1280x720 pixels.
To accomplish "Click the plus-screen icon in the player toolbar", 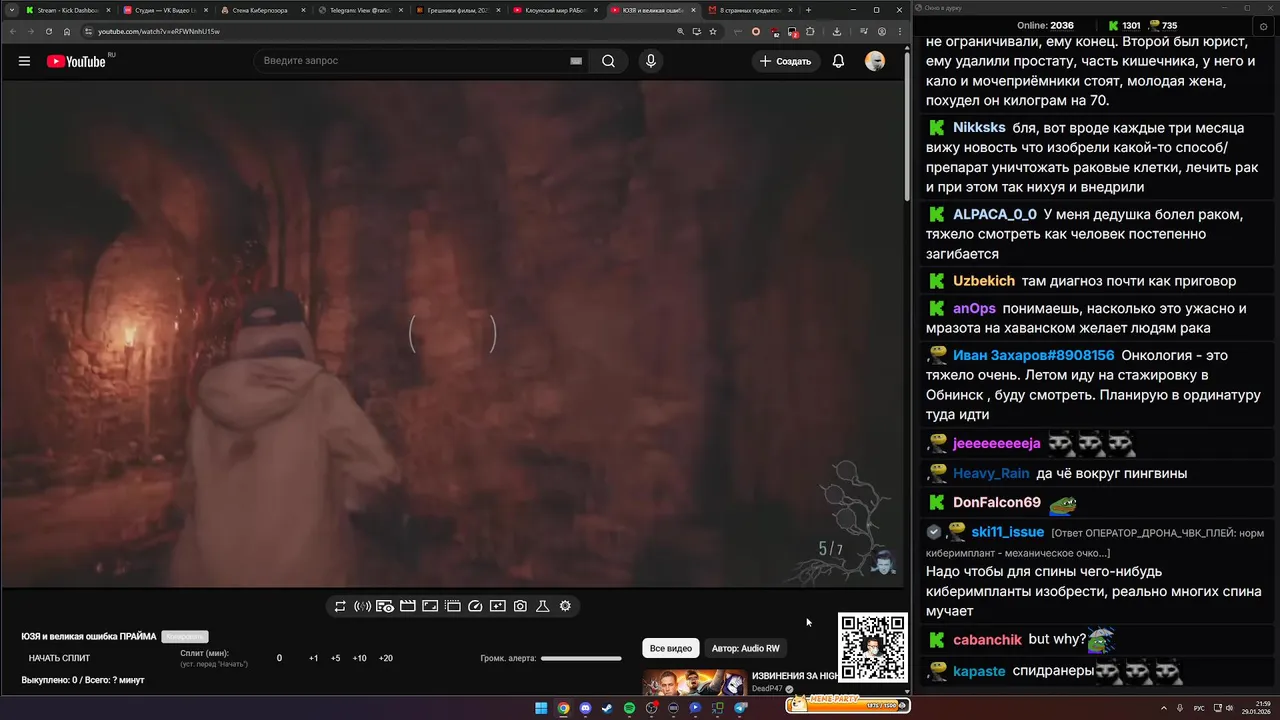I will pos(497,606).
